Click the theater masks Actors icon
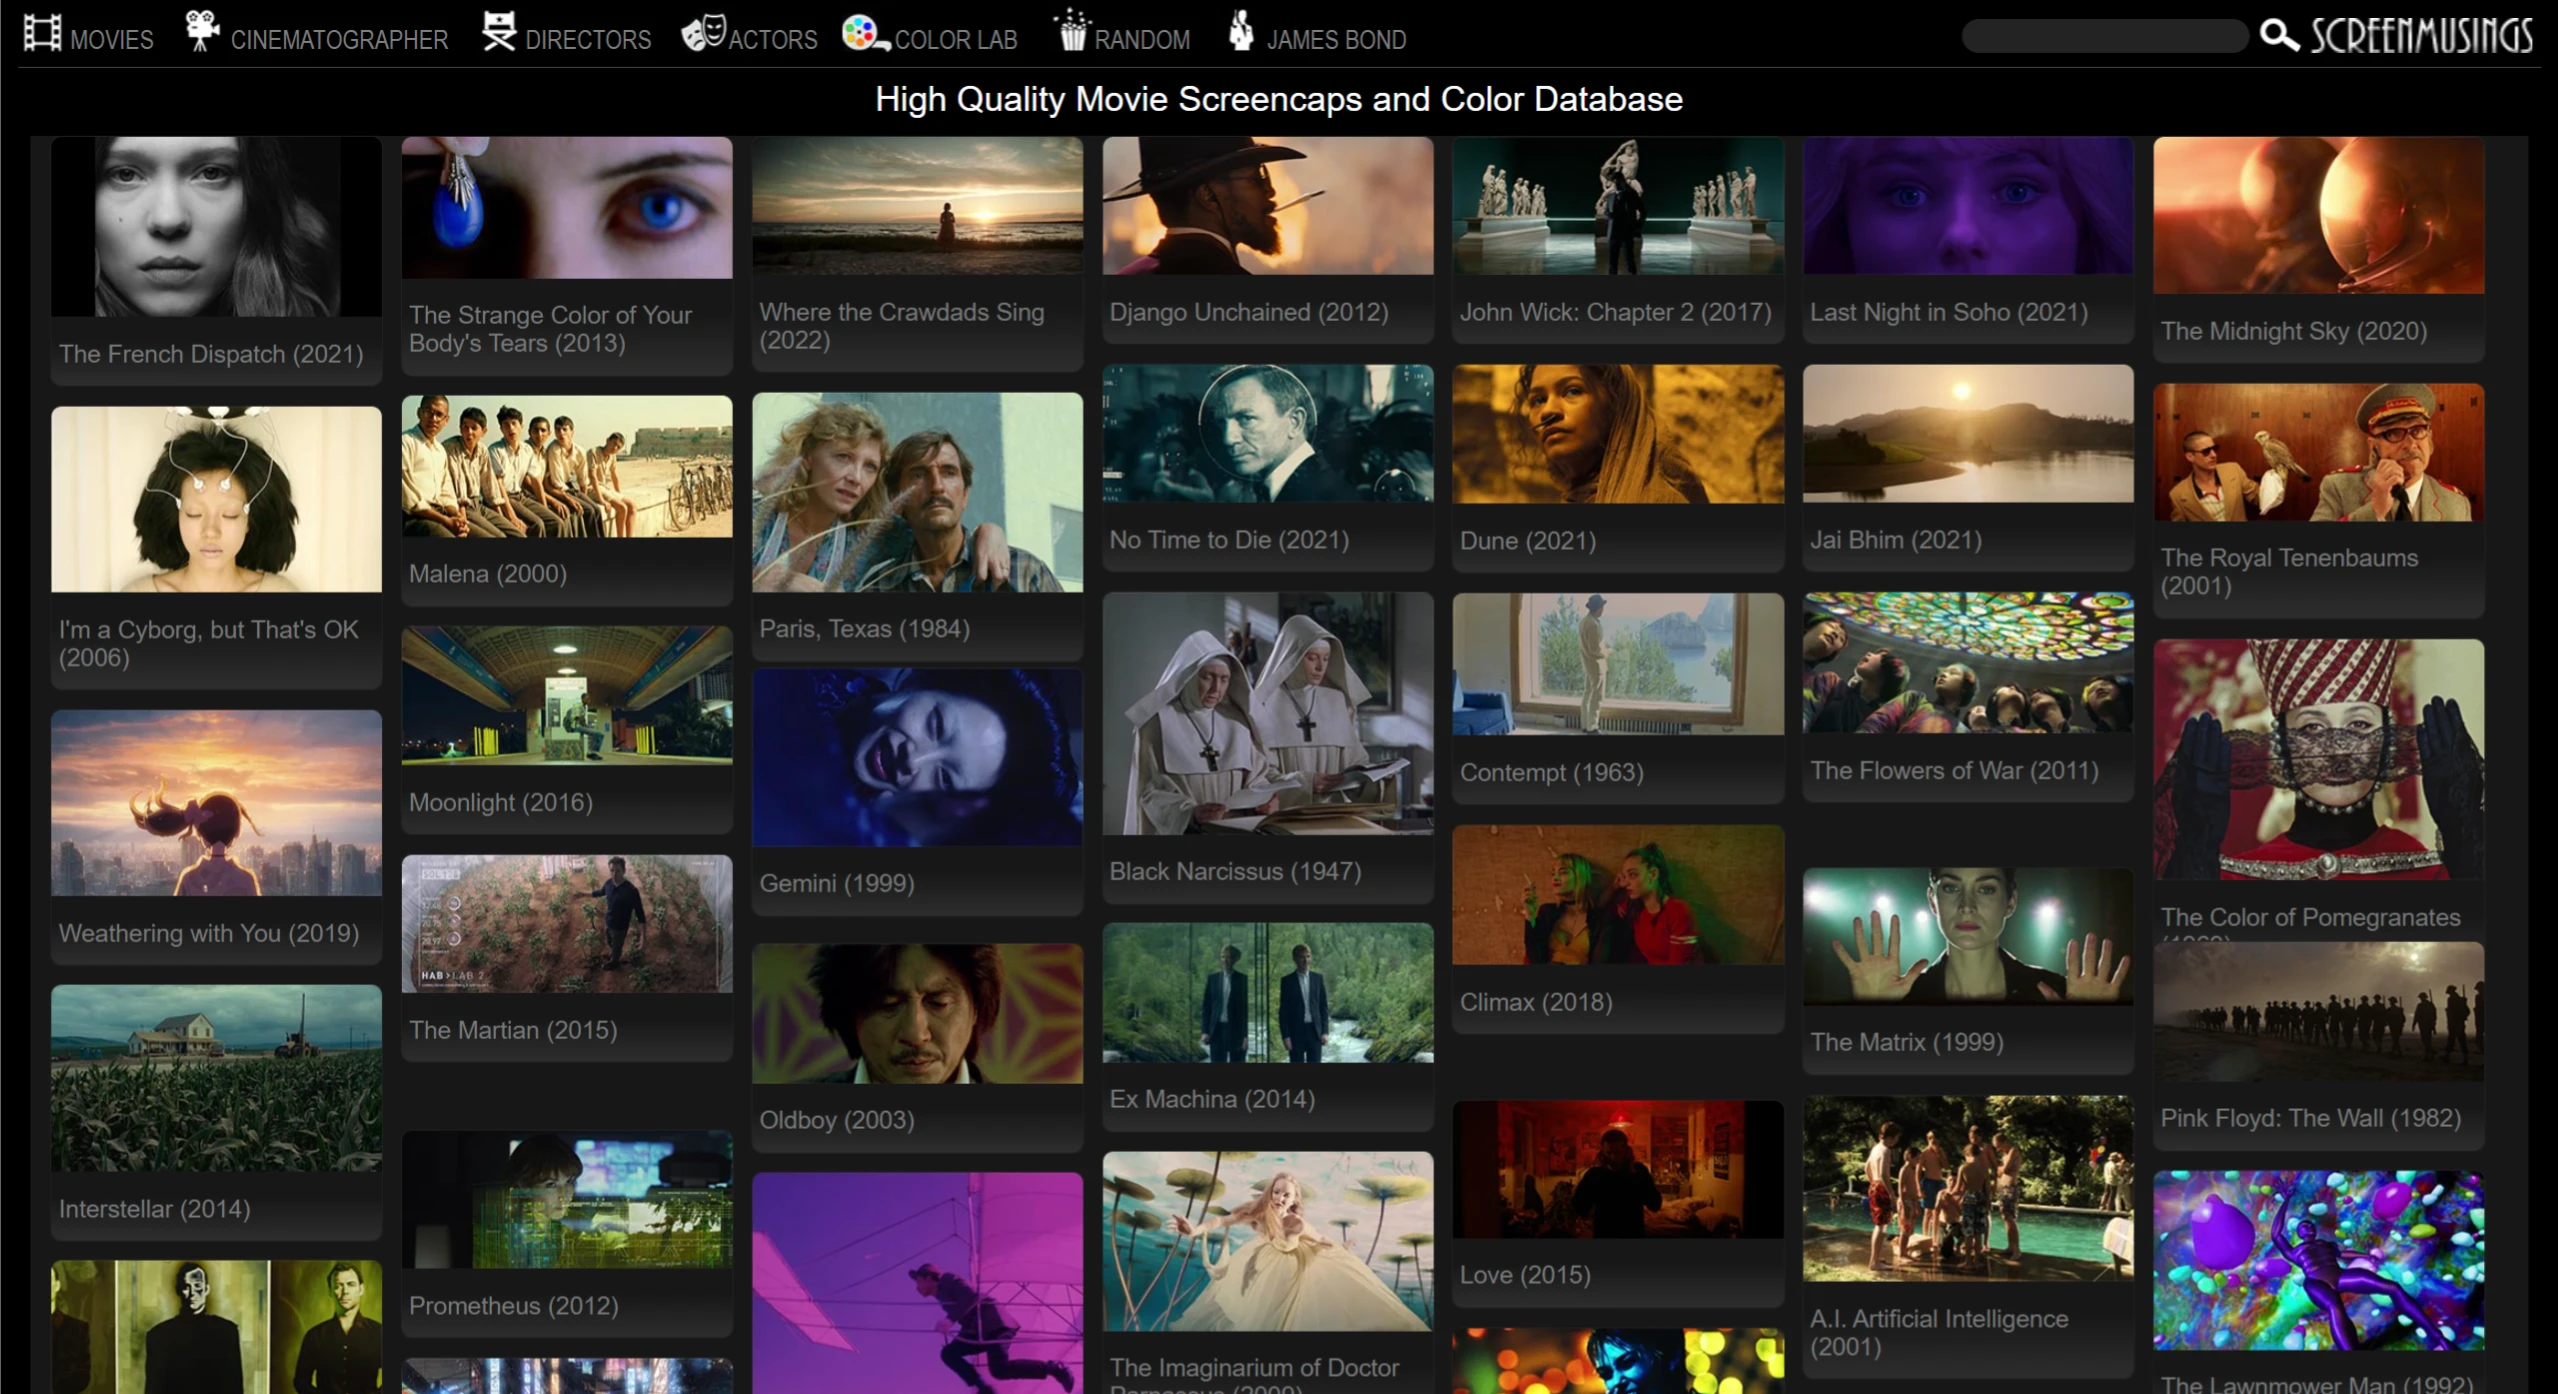This screenshot has height=1394, width=2558. [x=703, y=32]
